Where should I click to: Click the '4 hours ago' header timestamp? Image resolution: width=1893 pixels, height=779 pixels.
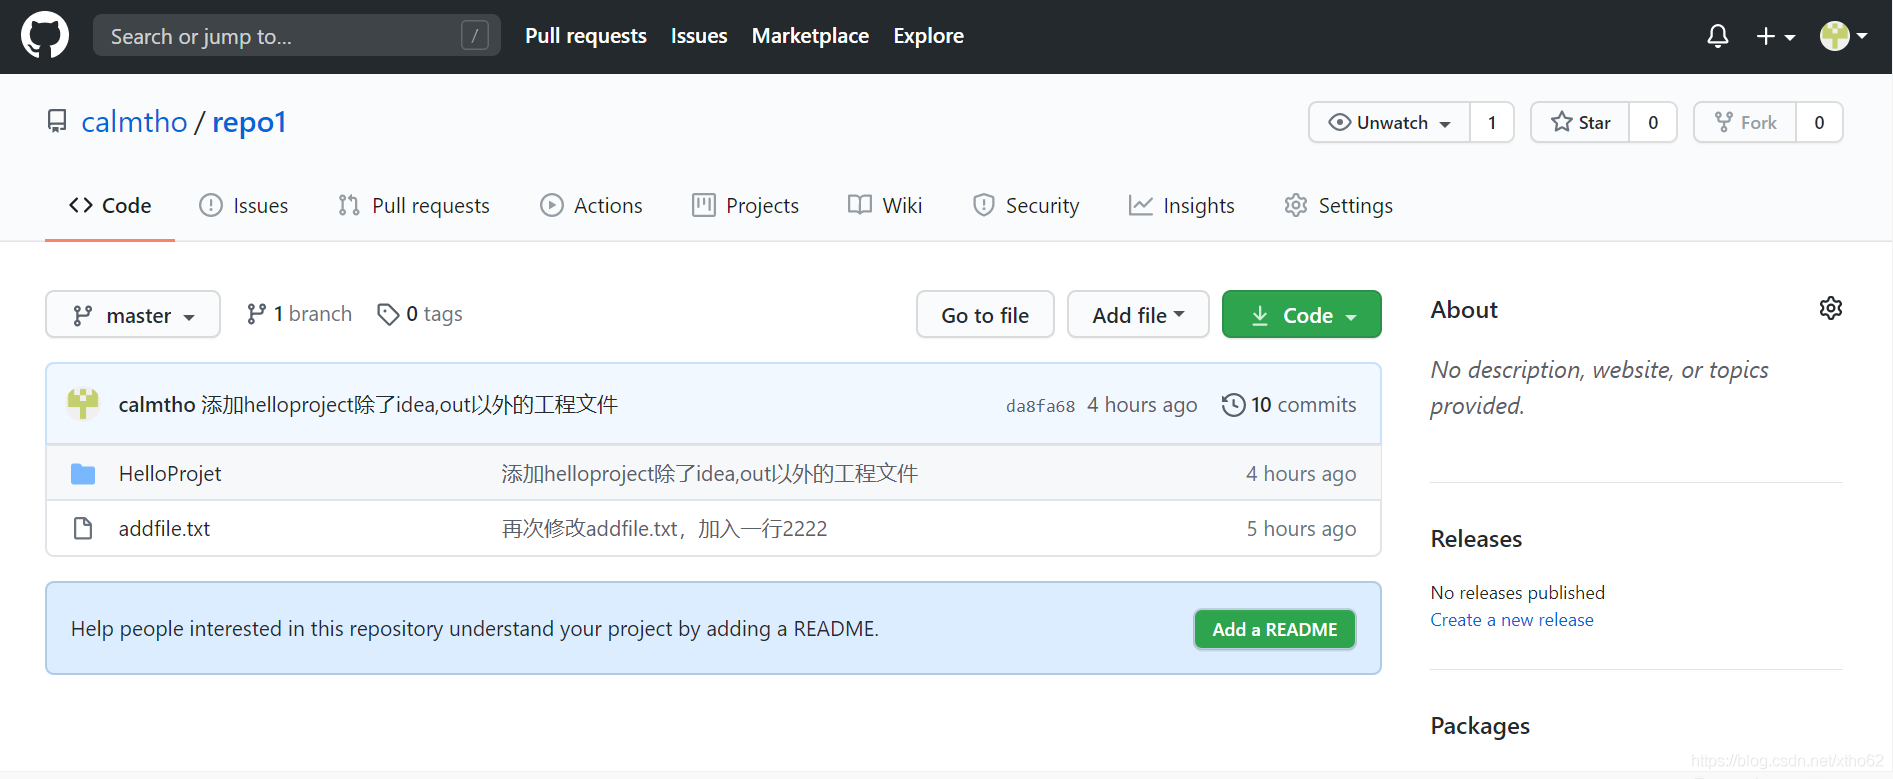(x=1142, y=405)
